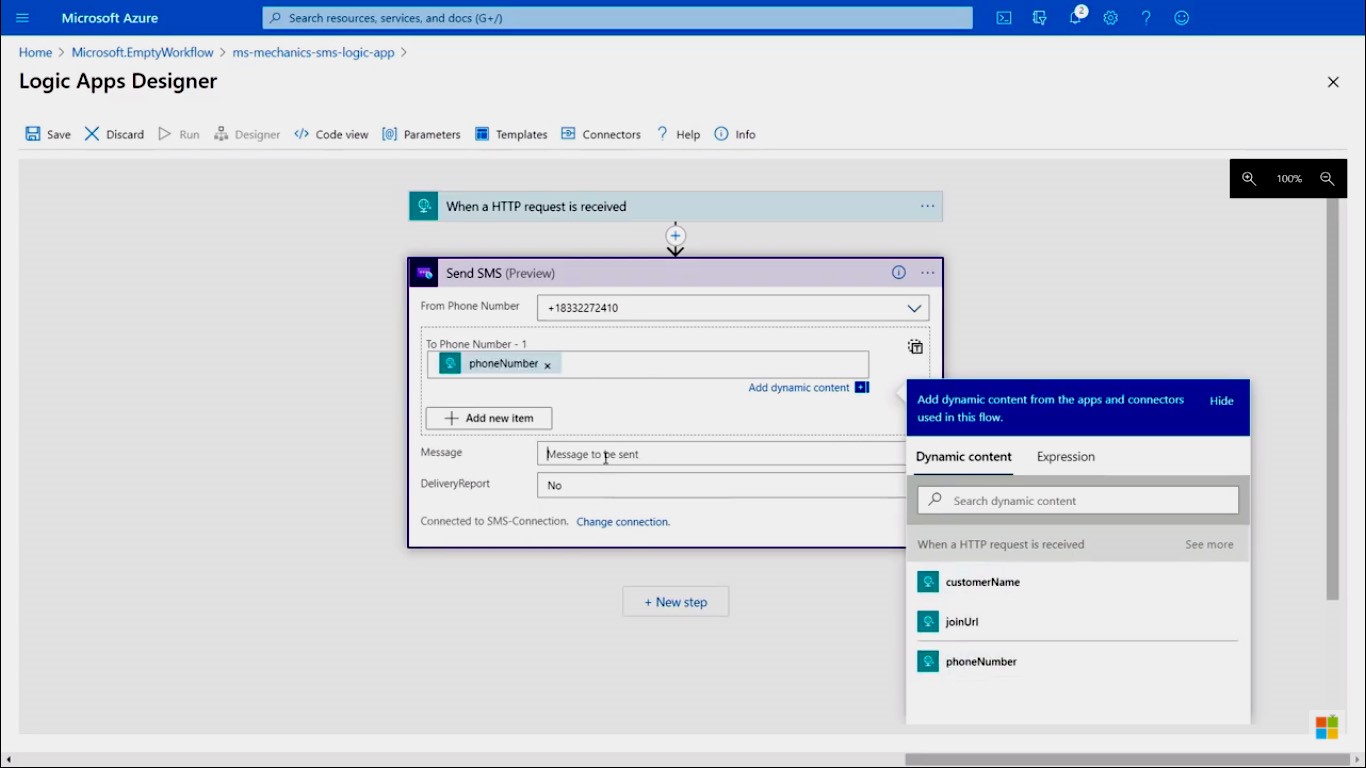The height and width of the screenshot is (768, 1366).
Task: Zoom out on the designer canvas
Action: pos(1327,179)
